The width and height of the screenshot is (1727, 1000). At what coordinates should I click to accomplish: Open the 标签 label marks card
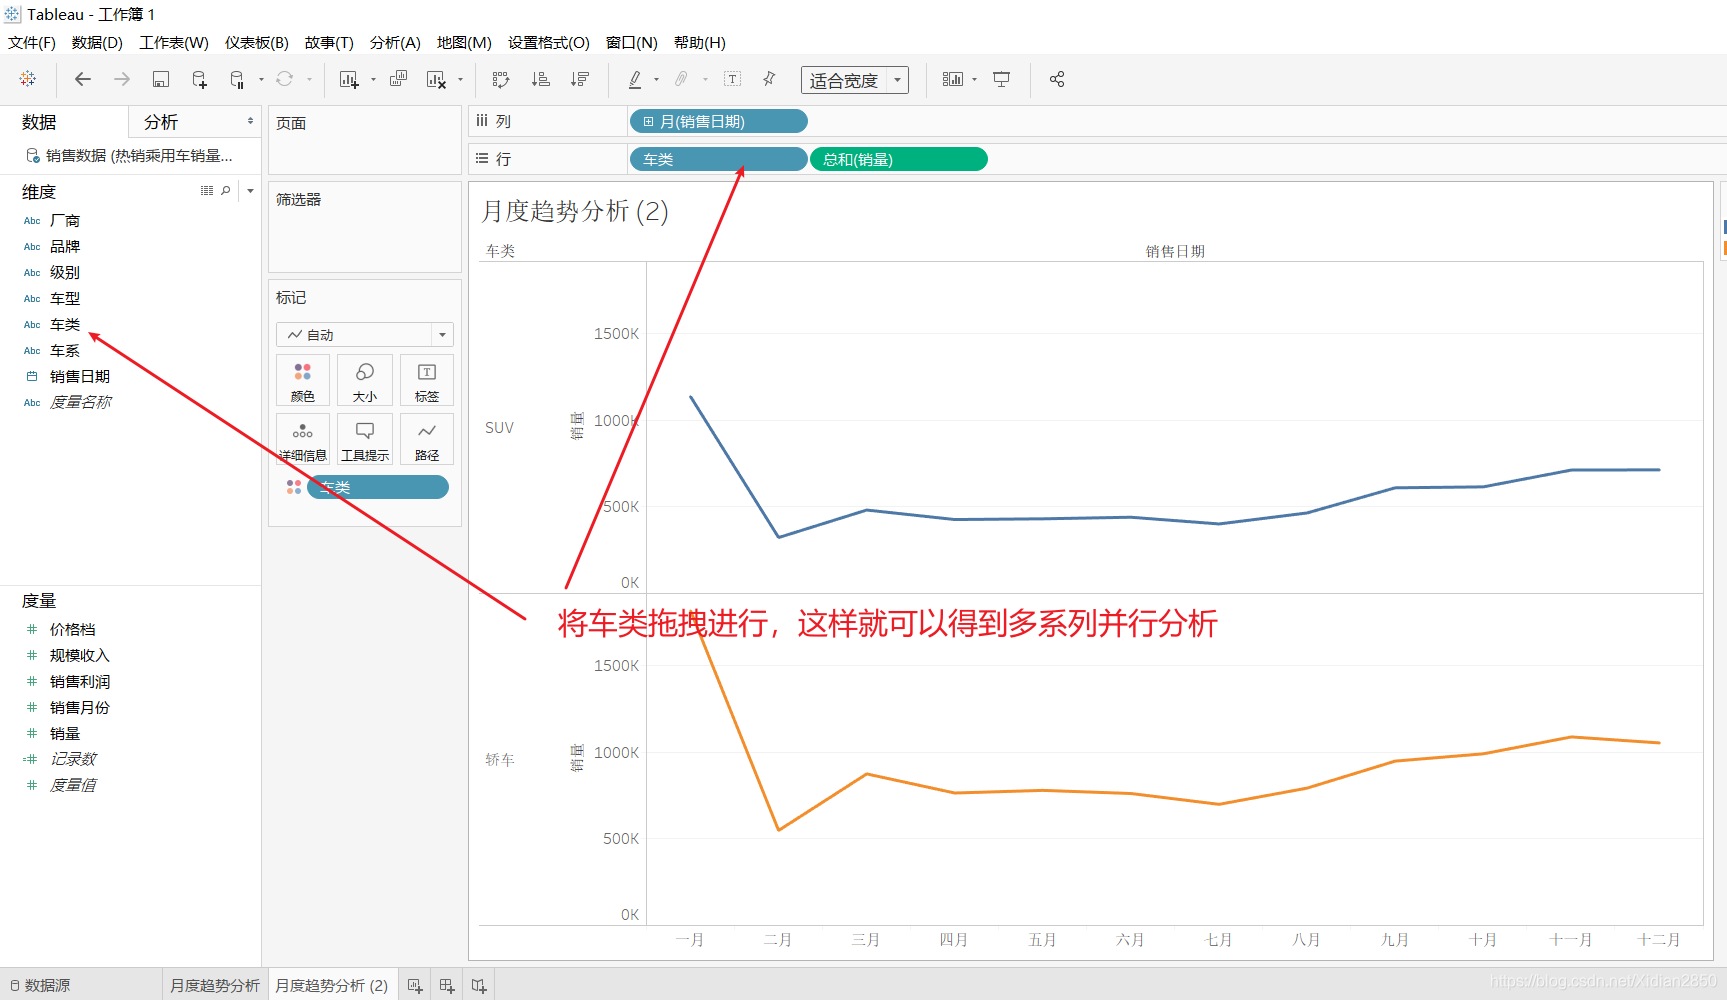[427, 380]
